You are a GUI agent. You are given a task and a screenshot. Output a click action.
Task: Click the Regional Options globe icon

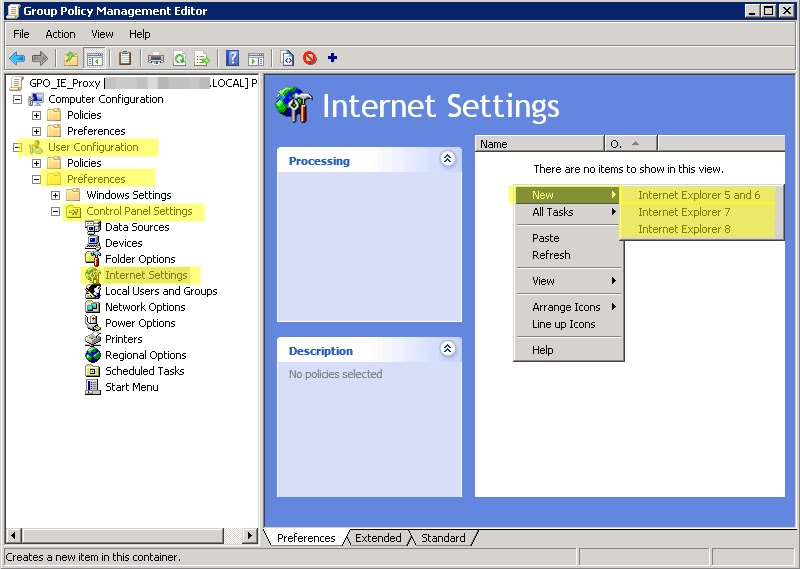[93, 355]
